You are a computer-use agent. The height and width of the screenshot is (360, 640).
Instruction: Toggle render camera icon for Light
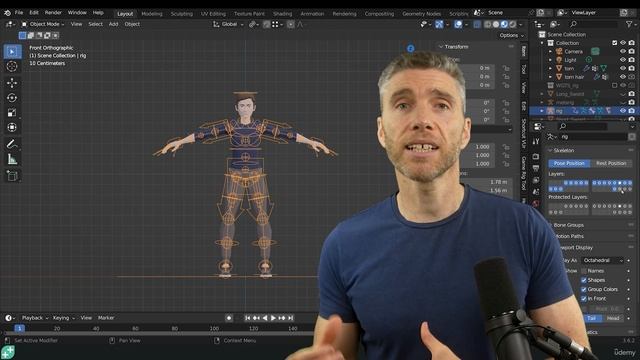pyautogui.click(x=631, y=60)
